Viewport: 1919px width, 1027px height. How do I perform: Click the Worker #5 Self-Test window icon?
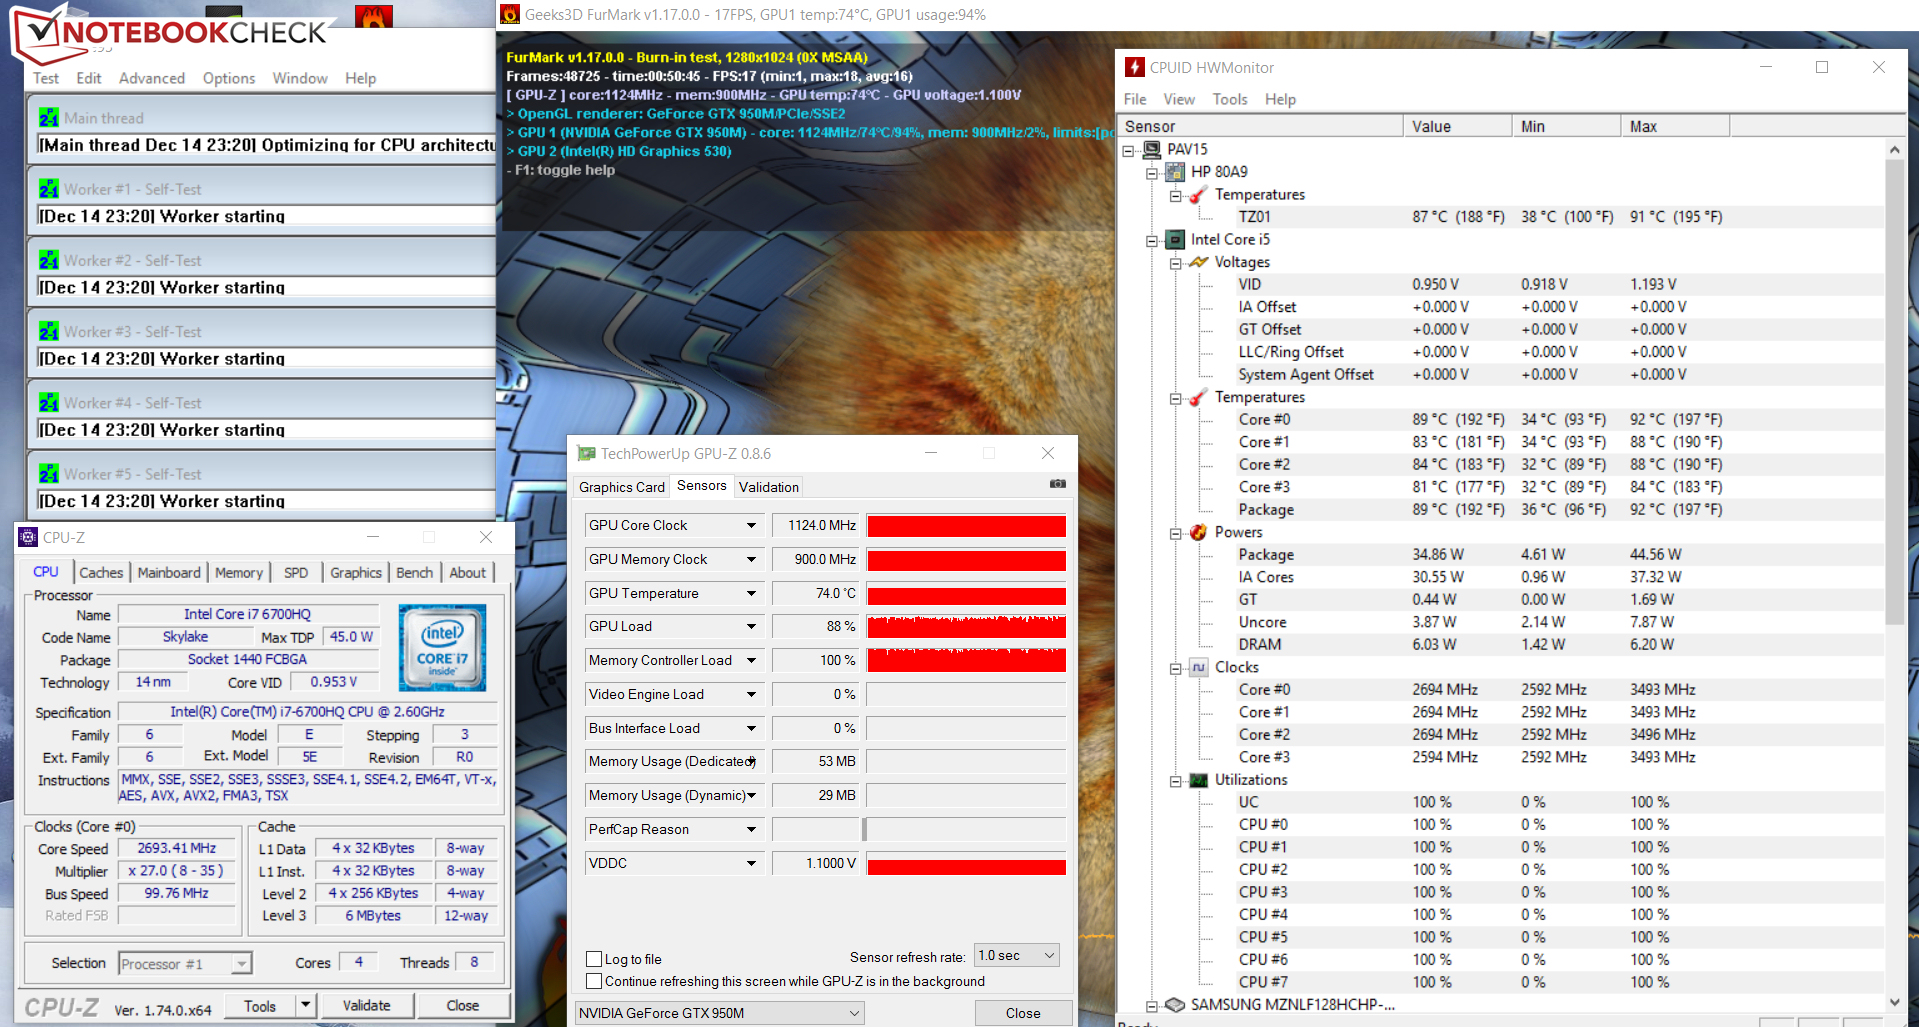tap(48, 473)
